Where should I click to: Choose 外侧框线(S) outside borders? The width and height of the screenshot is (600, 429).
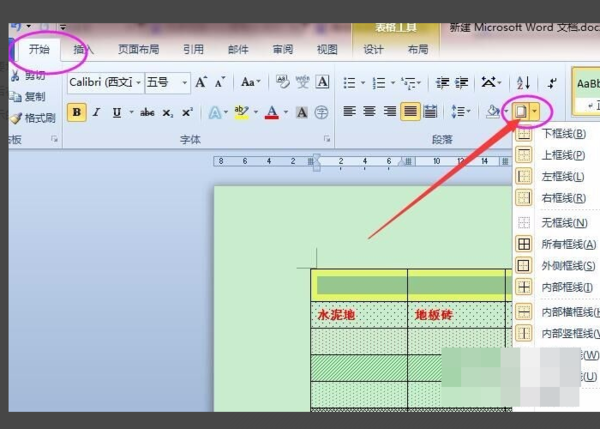click(x=556, y=265)
